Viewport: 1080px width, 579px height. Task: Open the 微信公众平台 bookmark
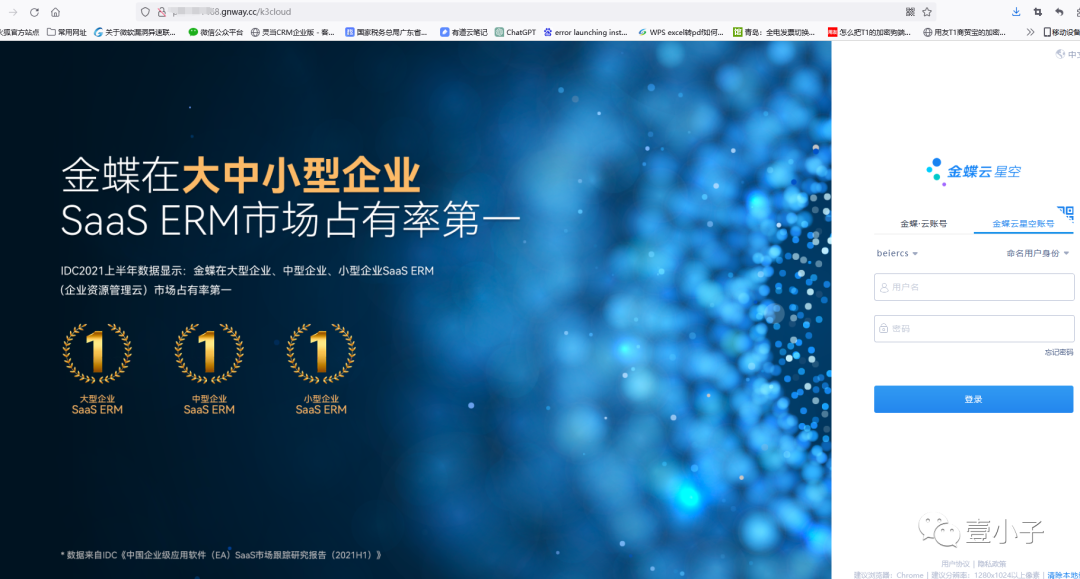pyautogui.click(x=216, y=32)
